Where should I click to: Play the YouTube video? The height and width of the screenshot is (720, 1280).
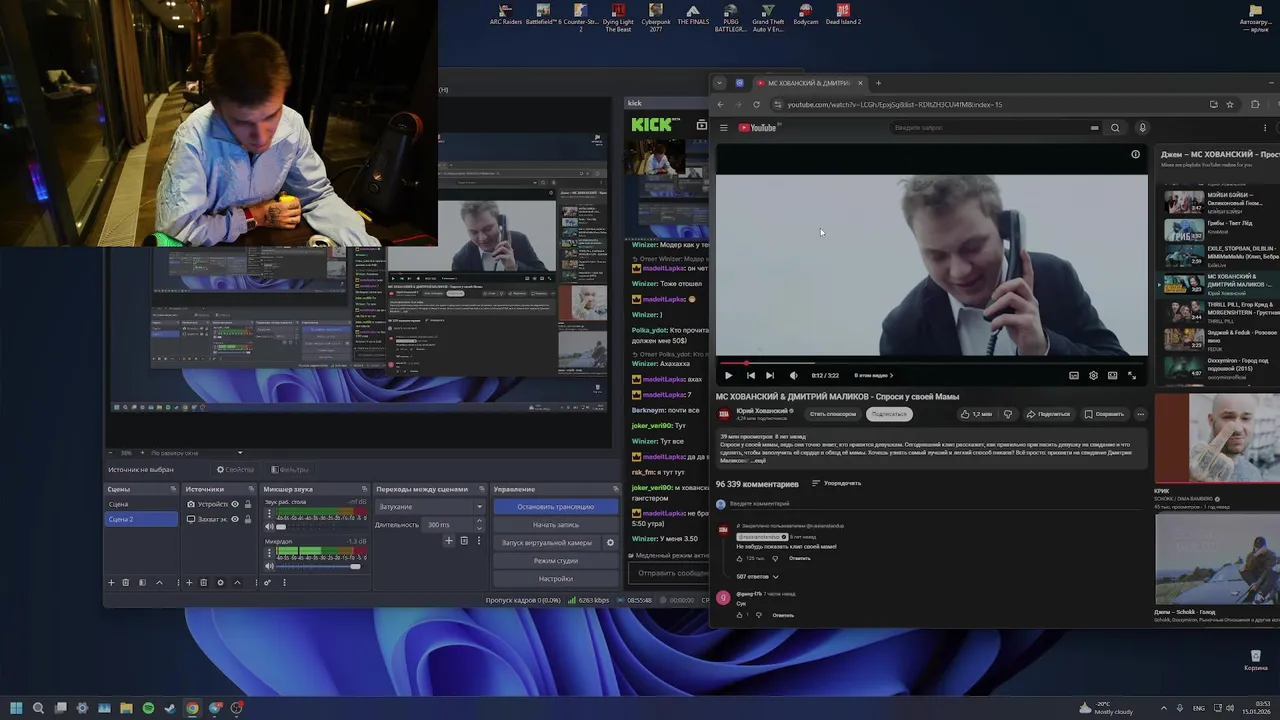click(x=728, y=375)
